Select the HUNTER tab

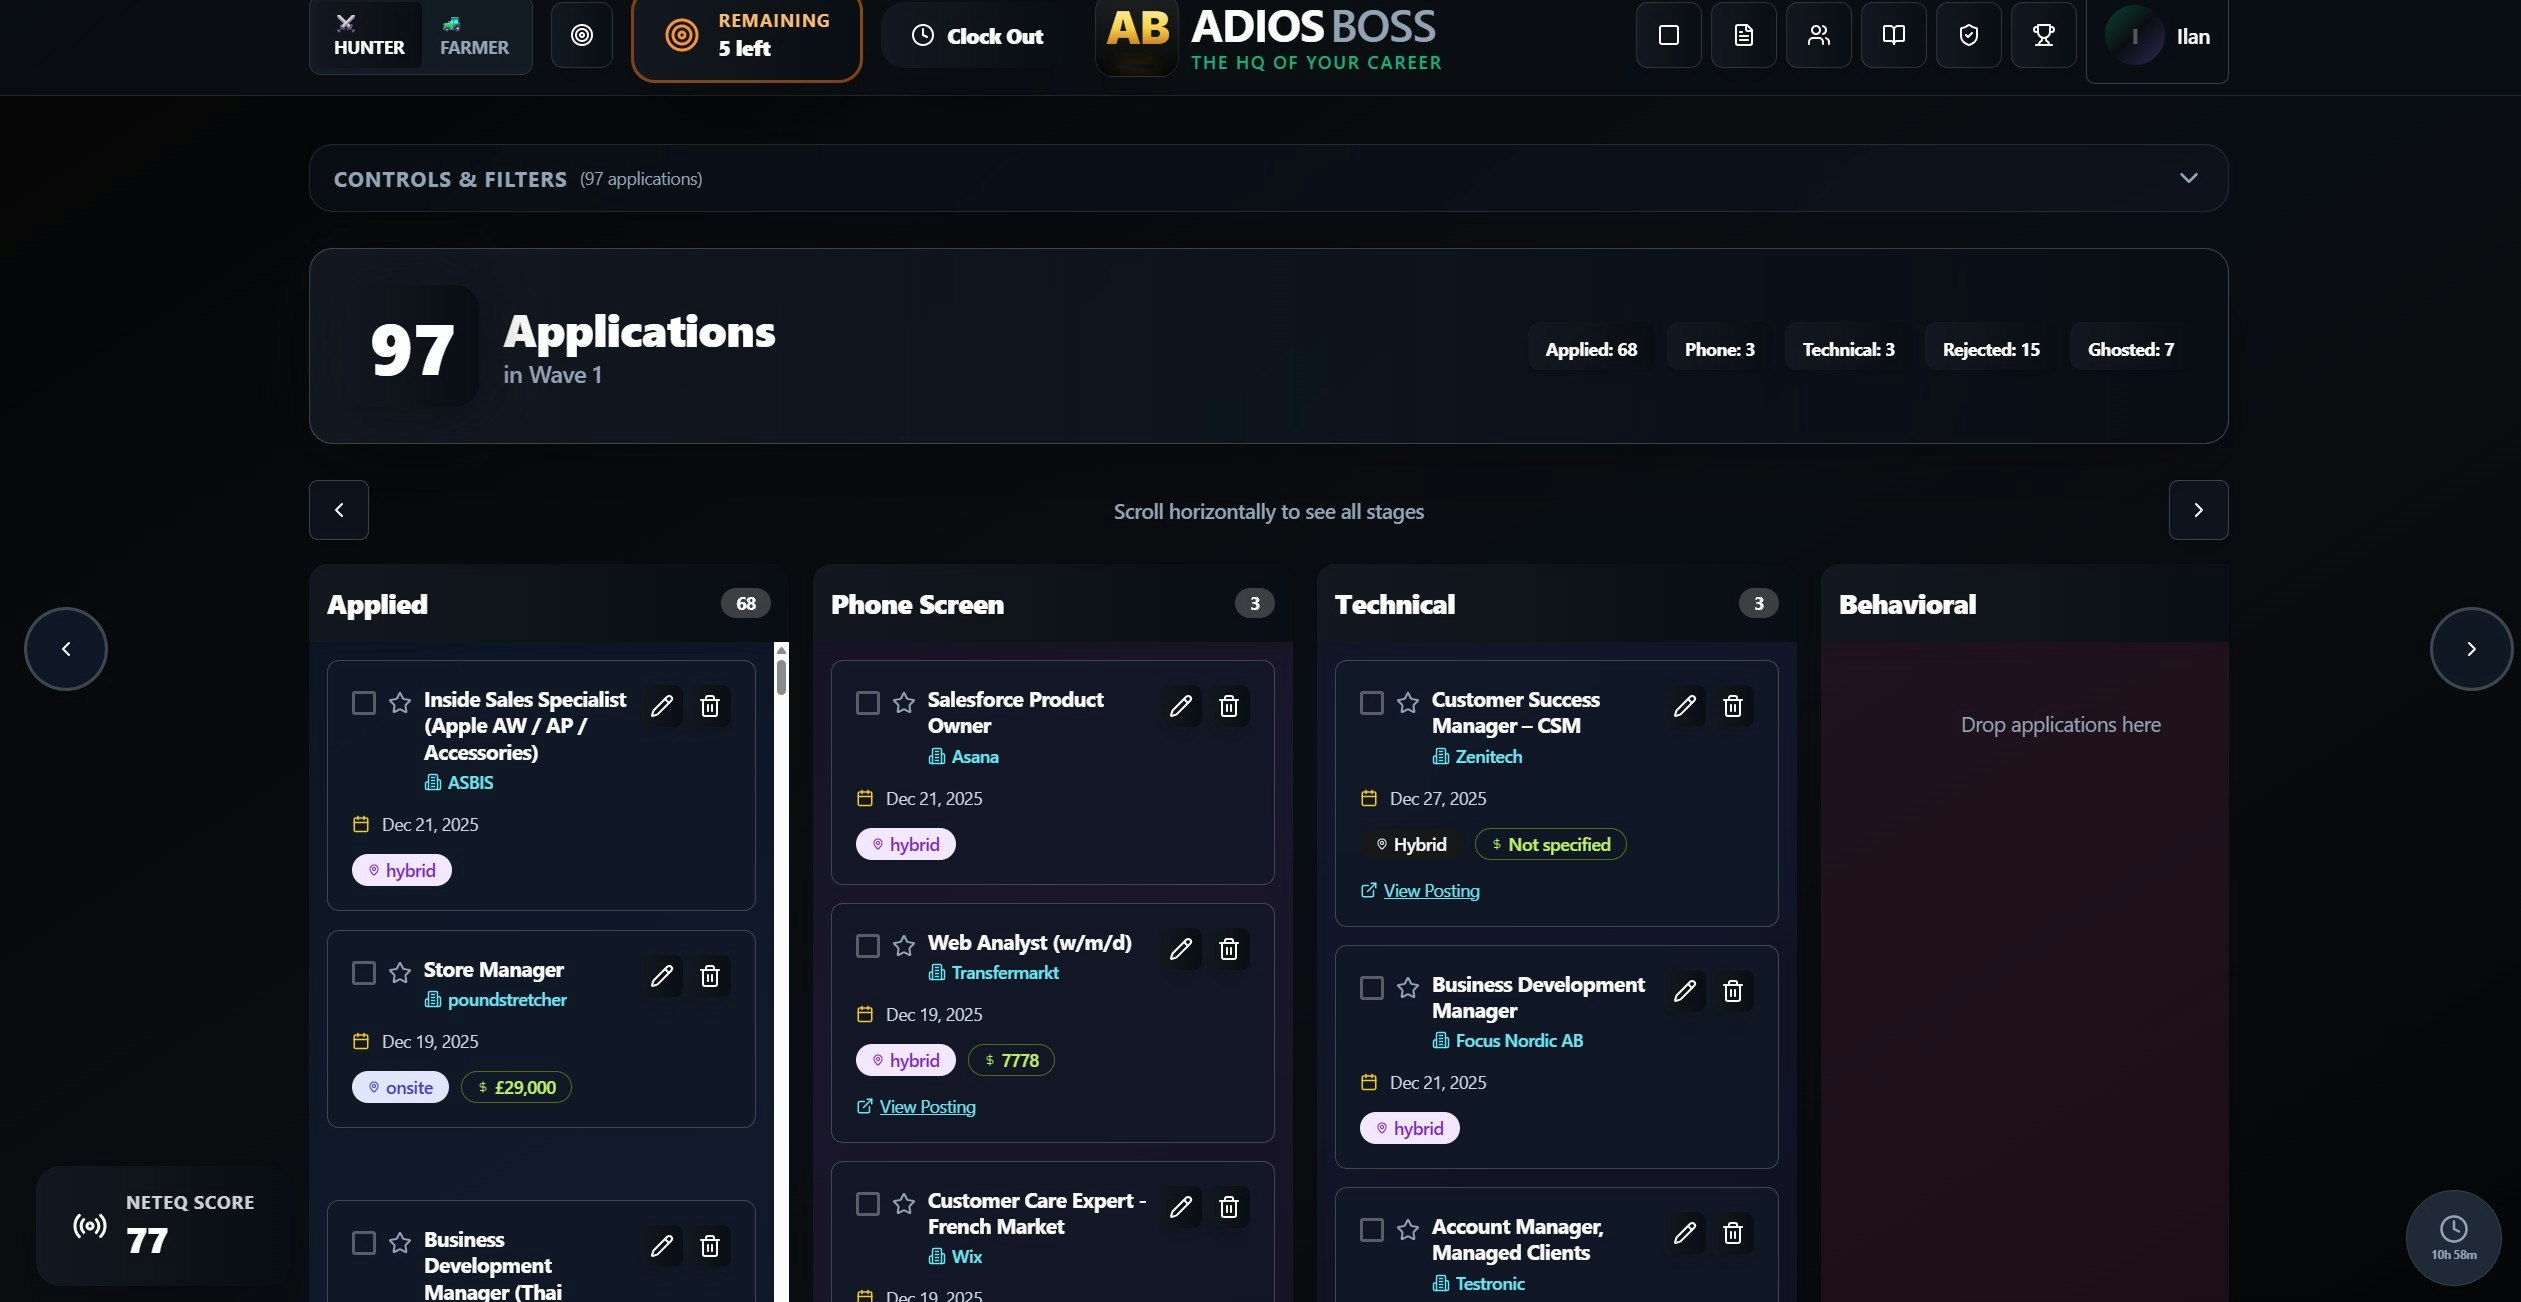367,36
